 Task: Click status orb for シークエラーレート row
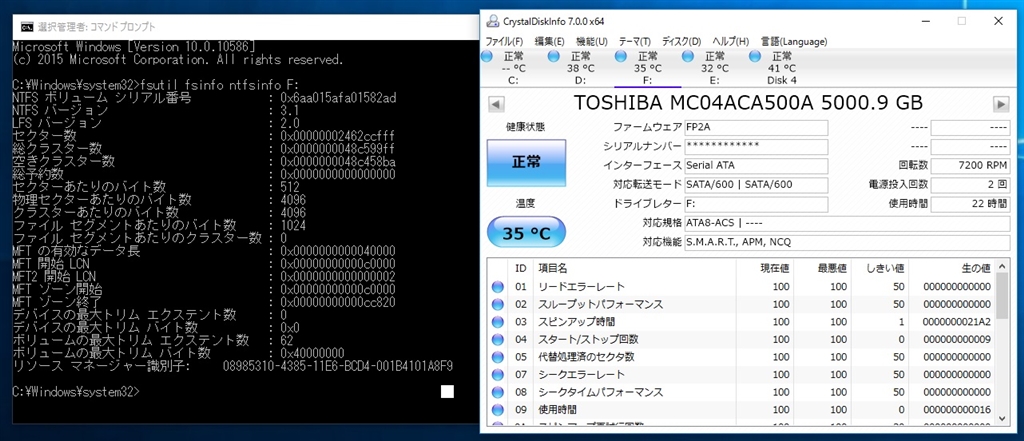(498, 374)
